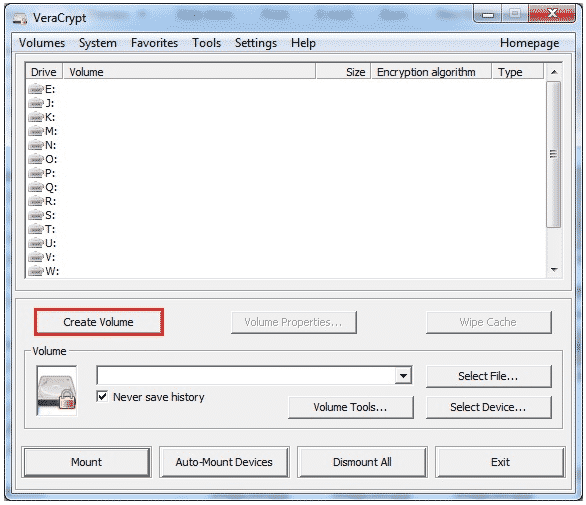Click the Encryption algorithm column header
The width and height of the screenshot is (586, 505).
[431, 72]
